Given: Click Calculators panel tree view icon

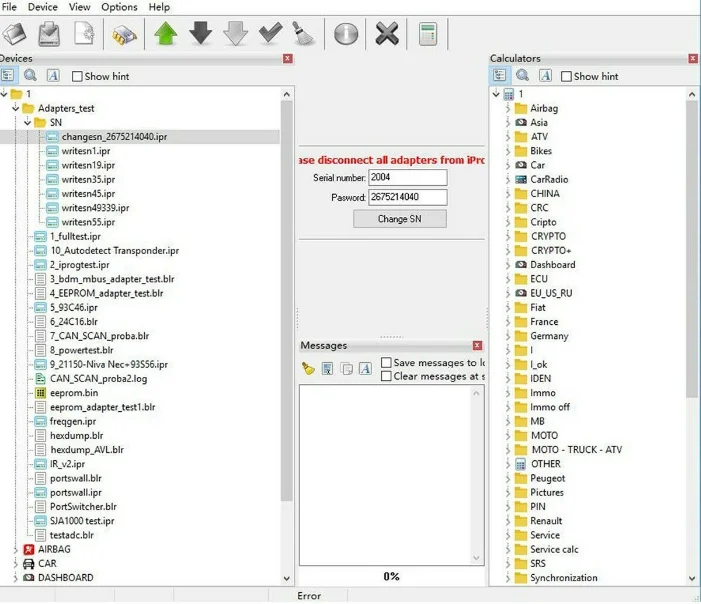Looking at the screenshot, I should pos(499,76).
